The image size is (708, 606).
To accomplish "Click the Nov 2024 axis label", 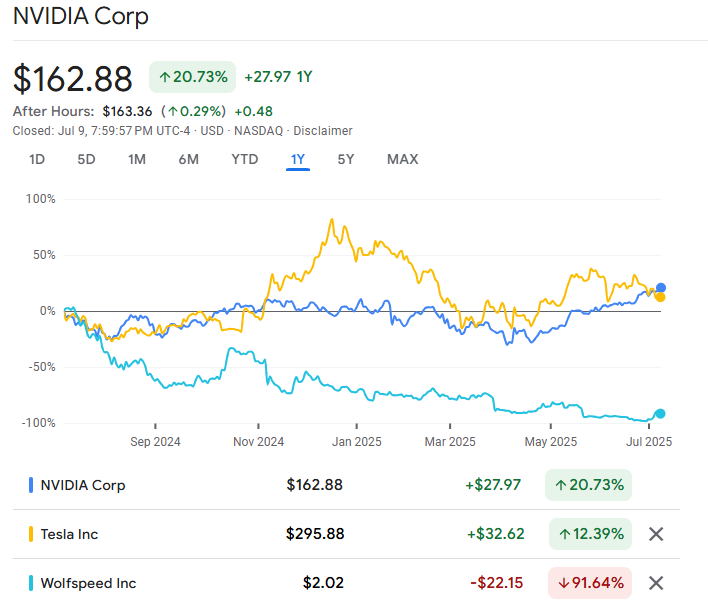I will [258, 442].
